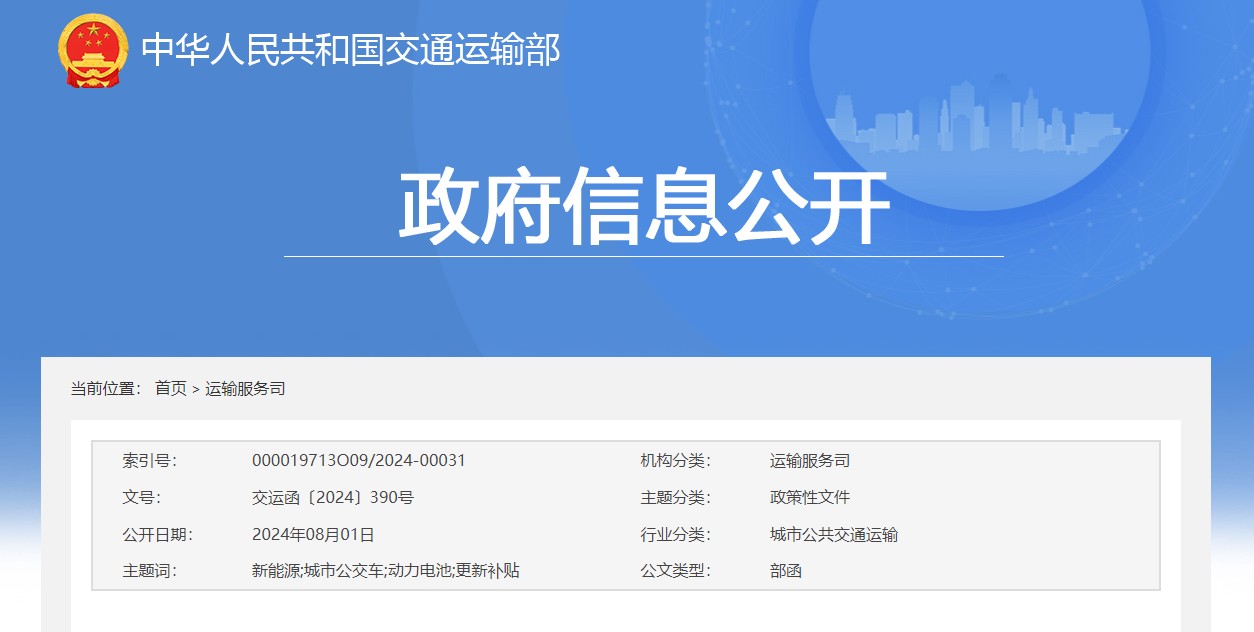Select the 公文类型 label

click(675, 571)
